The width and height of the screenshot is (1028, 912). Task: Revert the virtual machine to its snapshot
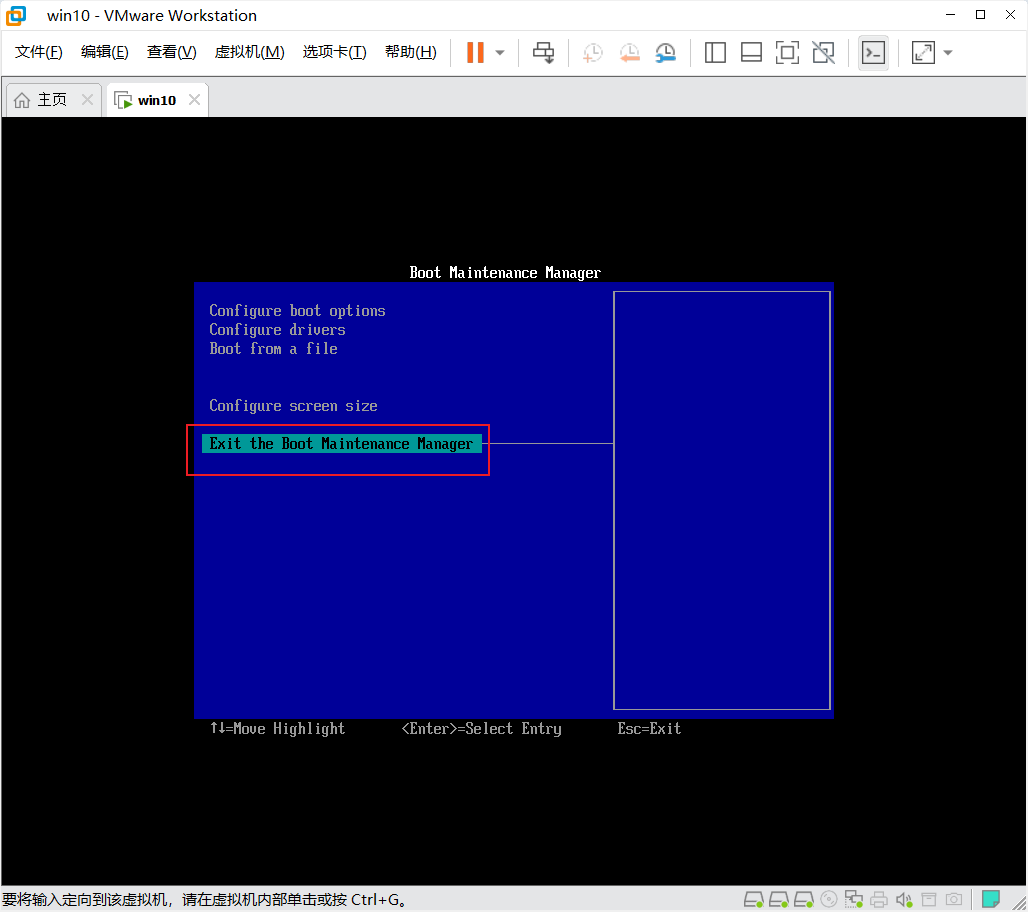click(x=629, y=52)
